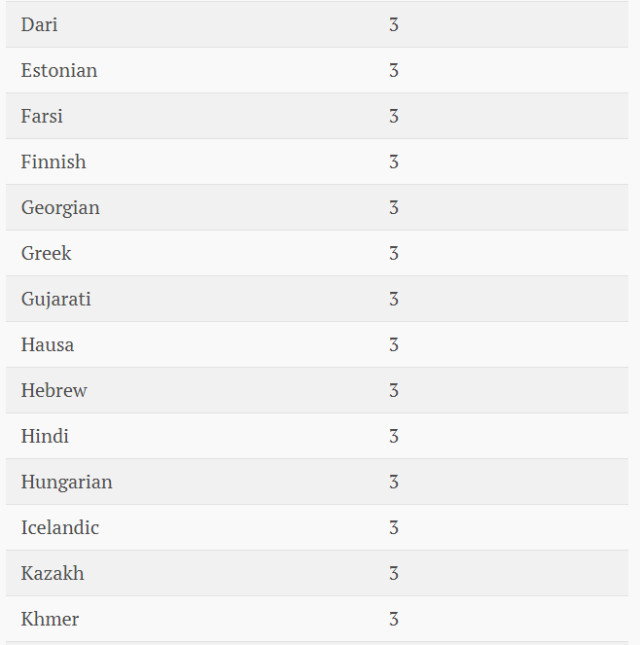Click the Georgian language cell
The width and height of the screenshot is (640, 645).
60,208
